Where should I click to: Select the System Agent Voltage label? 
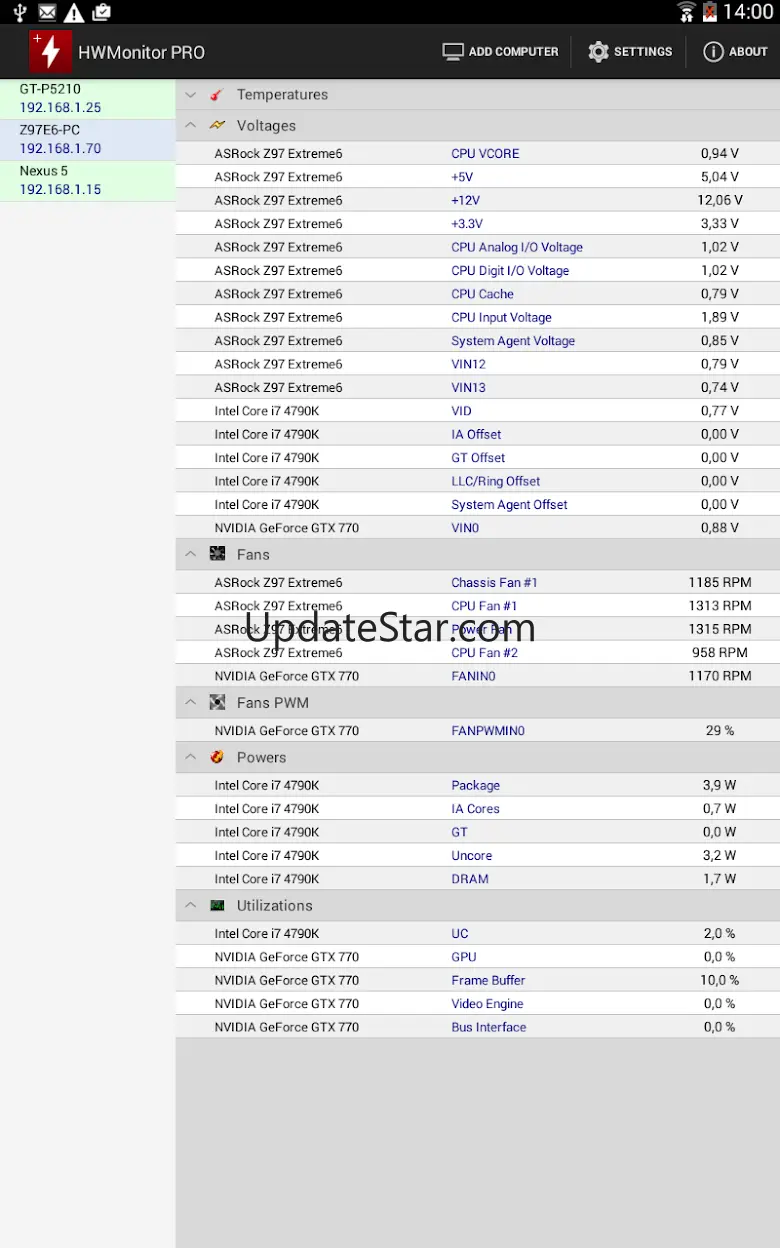tap(513, 341)
